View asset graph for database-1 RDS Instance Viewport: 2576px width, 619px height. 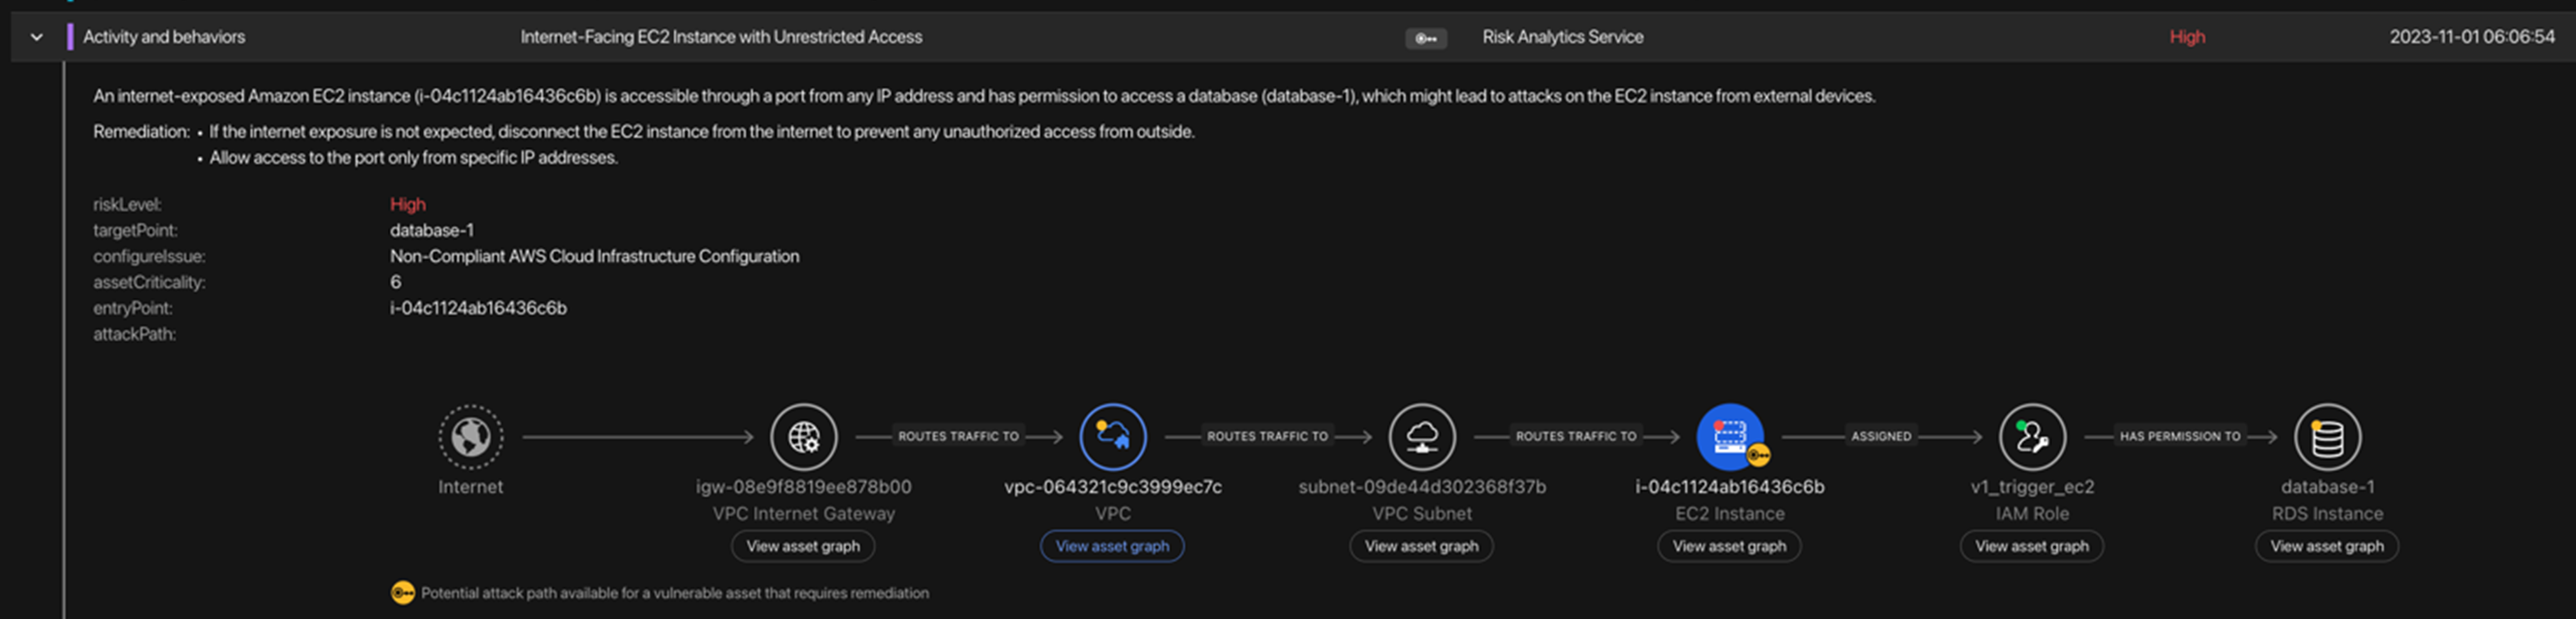2326,546
